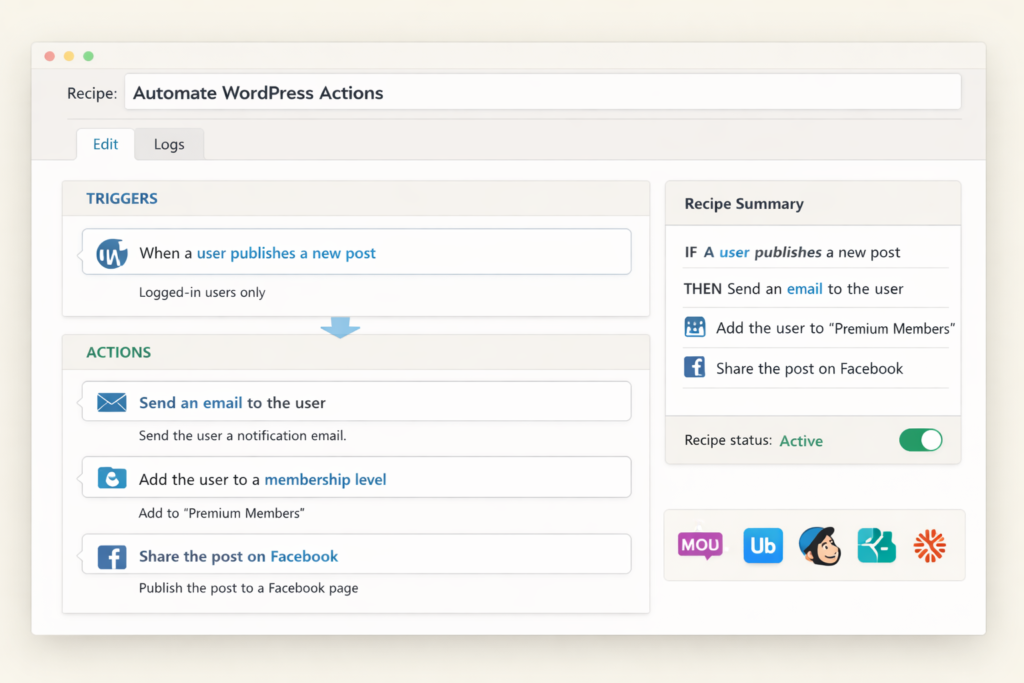The image size is (1024, 683).
Task: Click the email link in Recipe Summary
Action: (x=805, y=289)
